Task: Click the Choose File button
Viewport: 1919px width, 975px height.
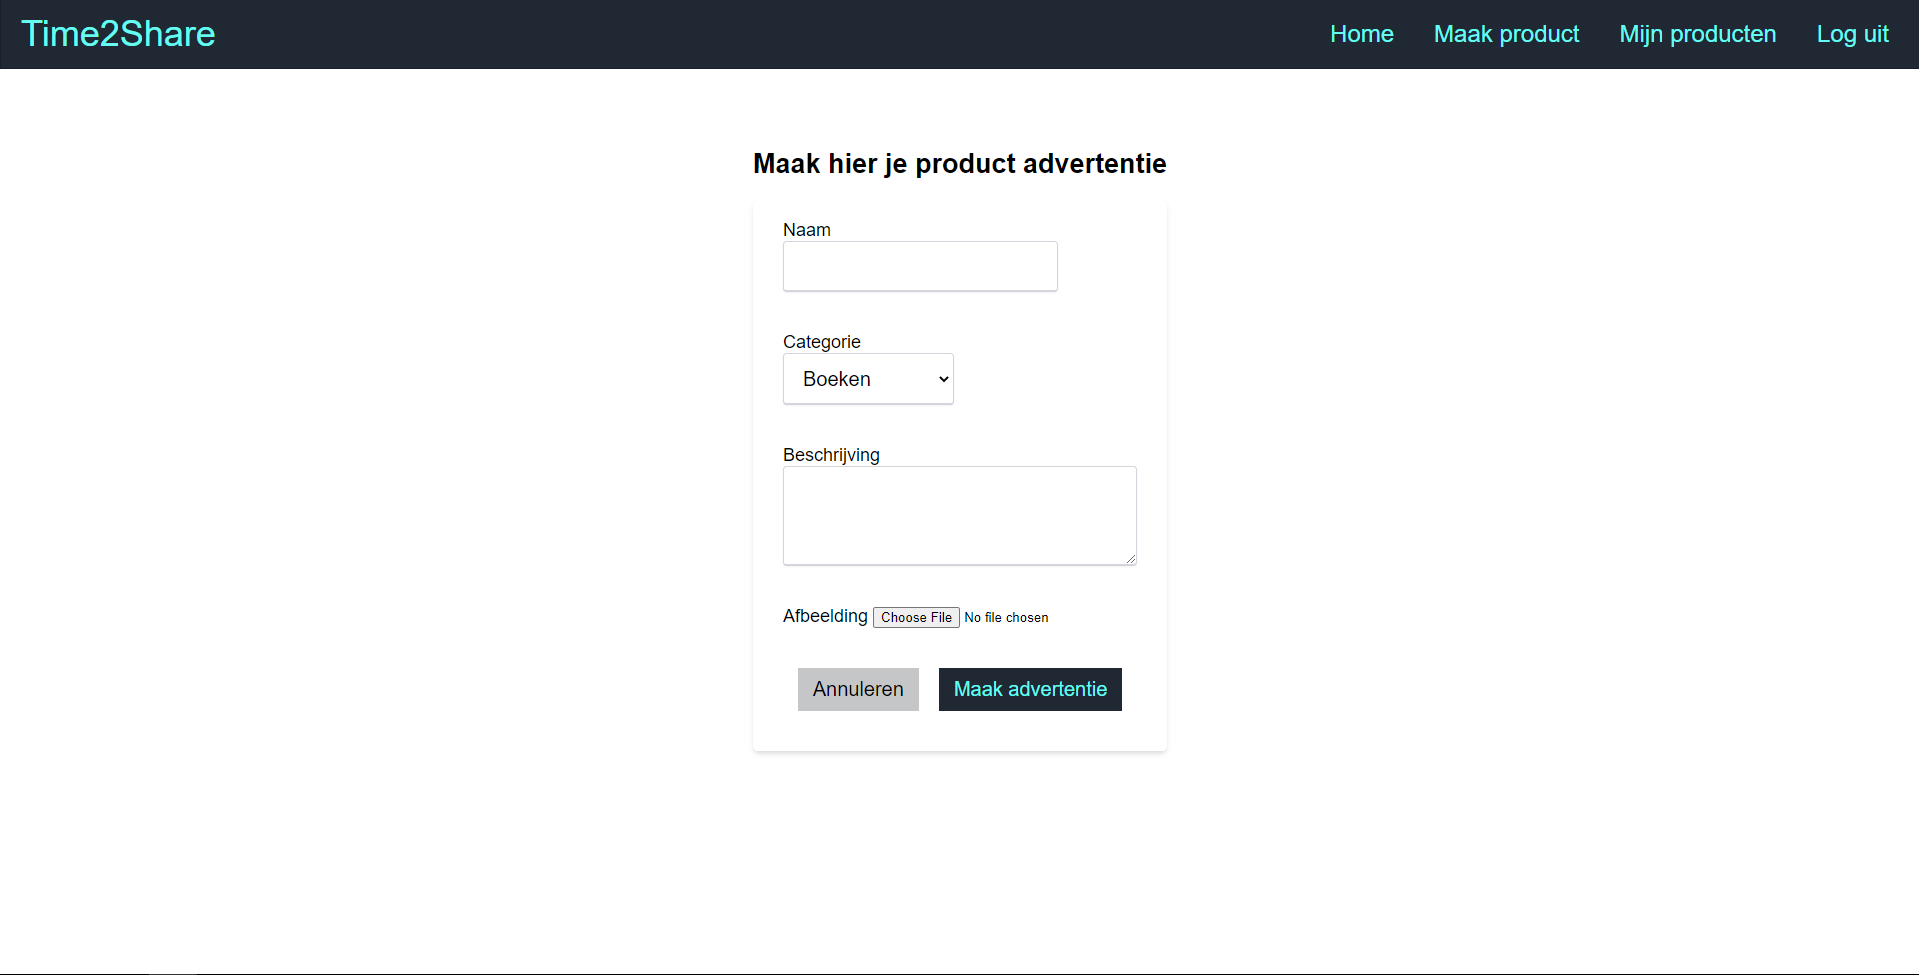Action: 916,617
